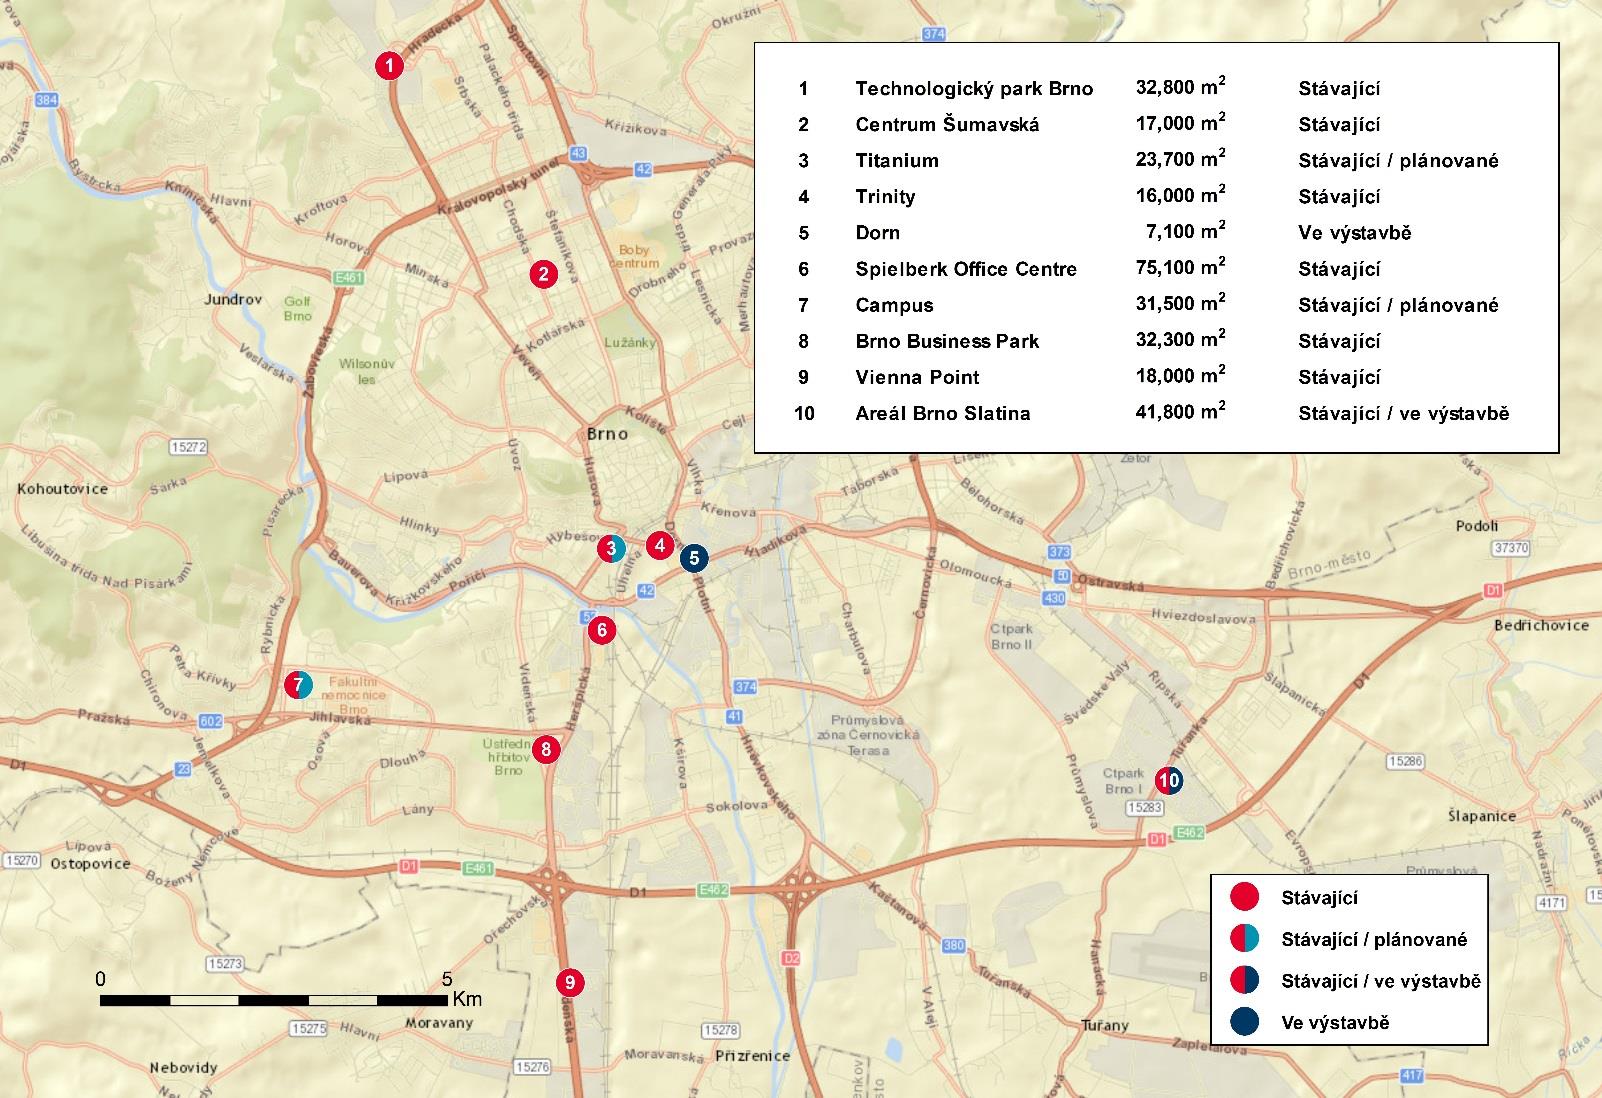The width and height of the screenshot is (1602, 1098).
Task: Click the area value '23,700 m²'
Action: pos(1181,158)
